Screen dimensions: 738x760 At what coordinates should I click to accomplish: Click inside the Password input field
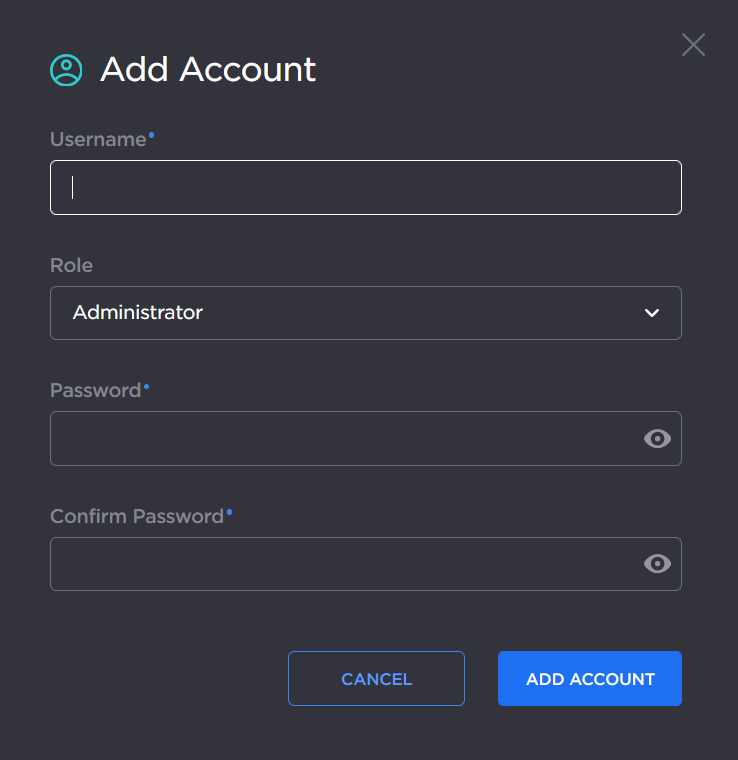tap(340, 438)
